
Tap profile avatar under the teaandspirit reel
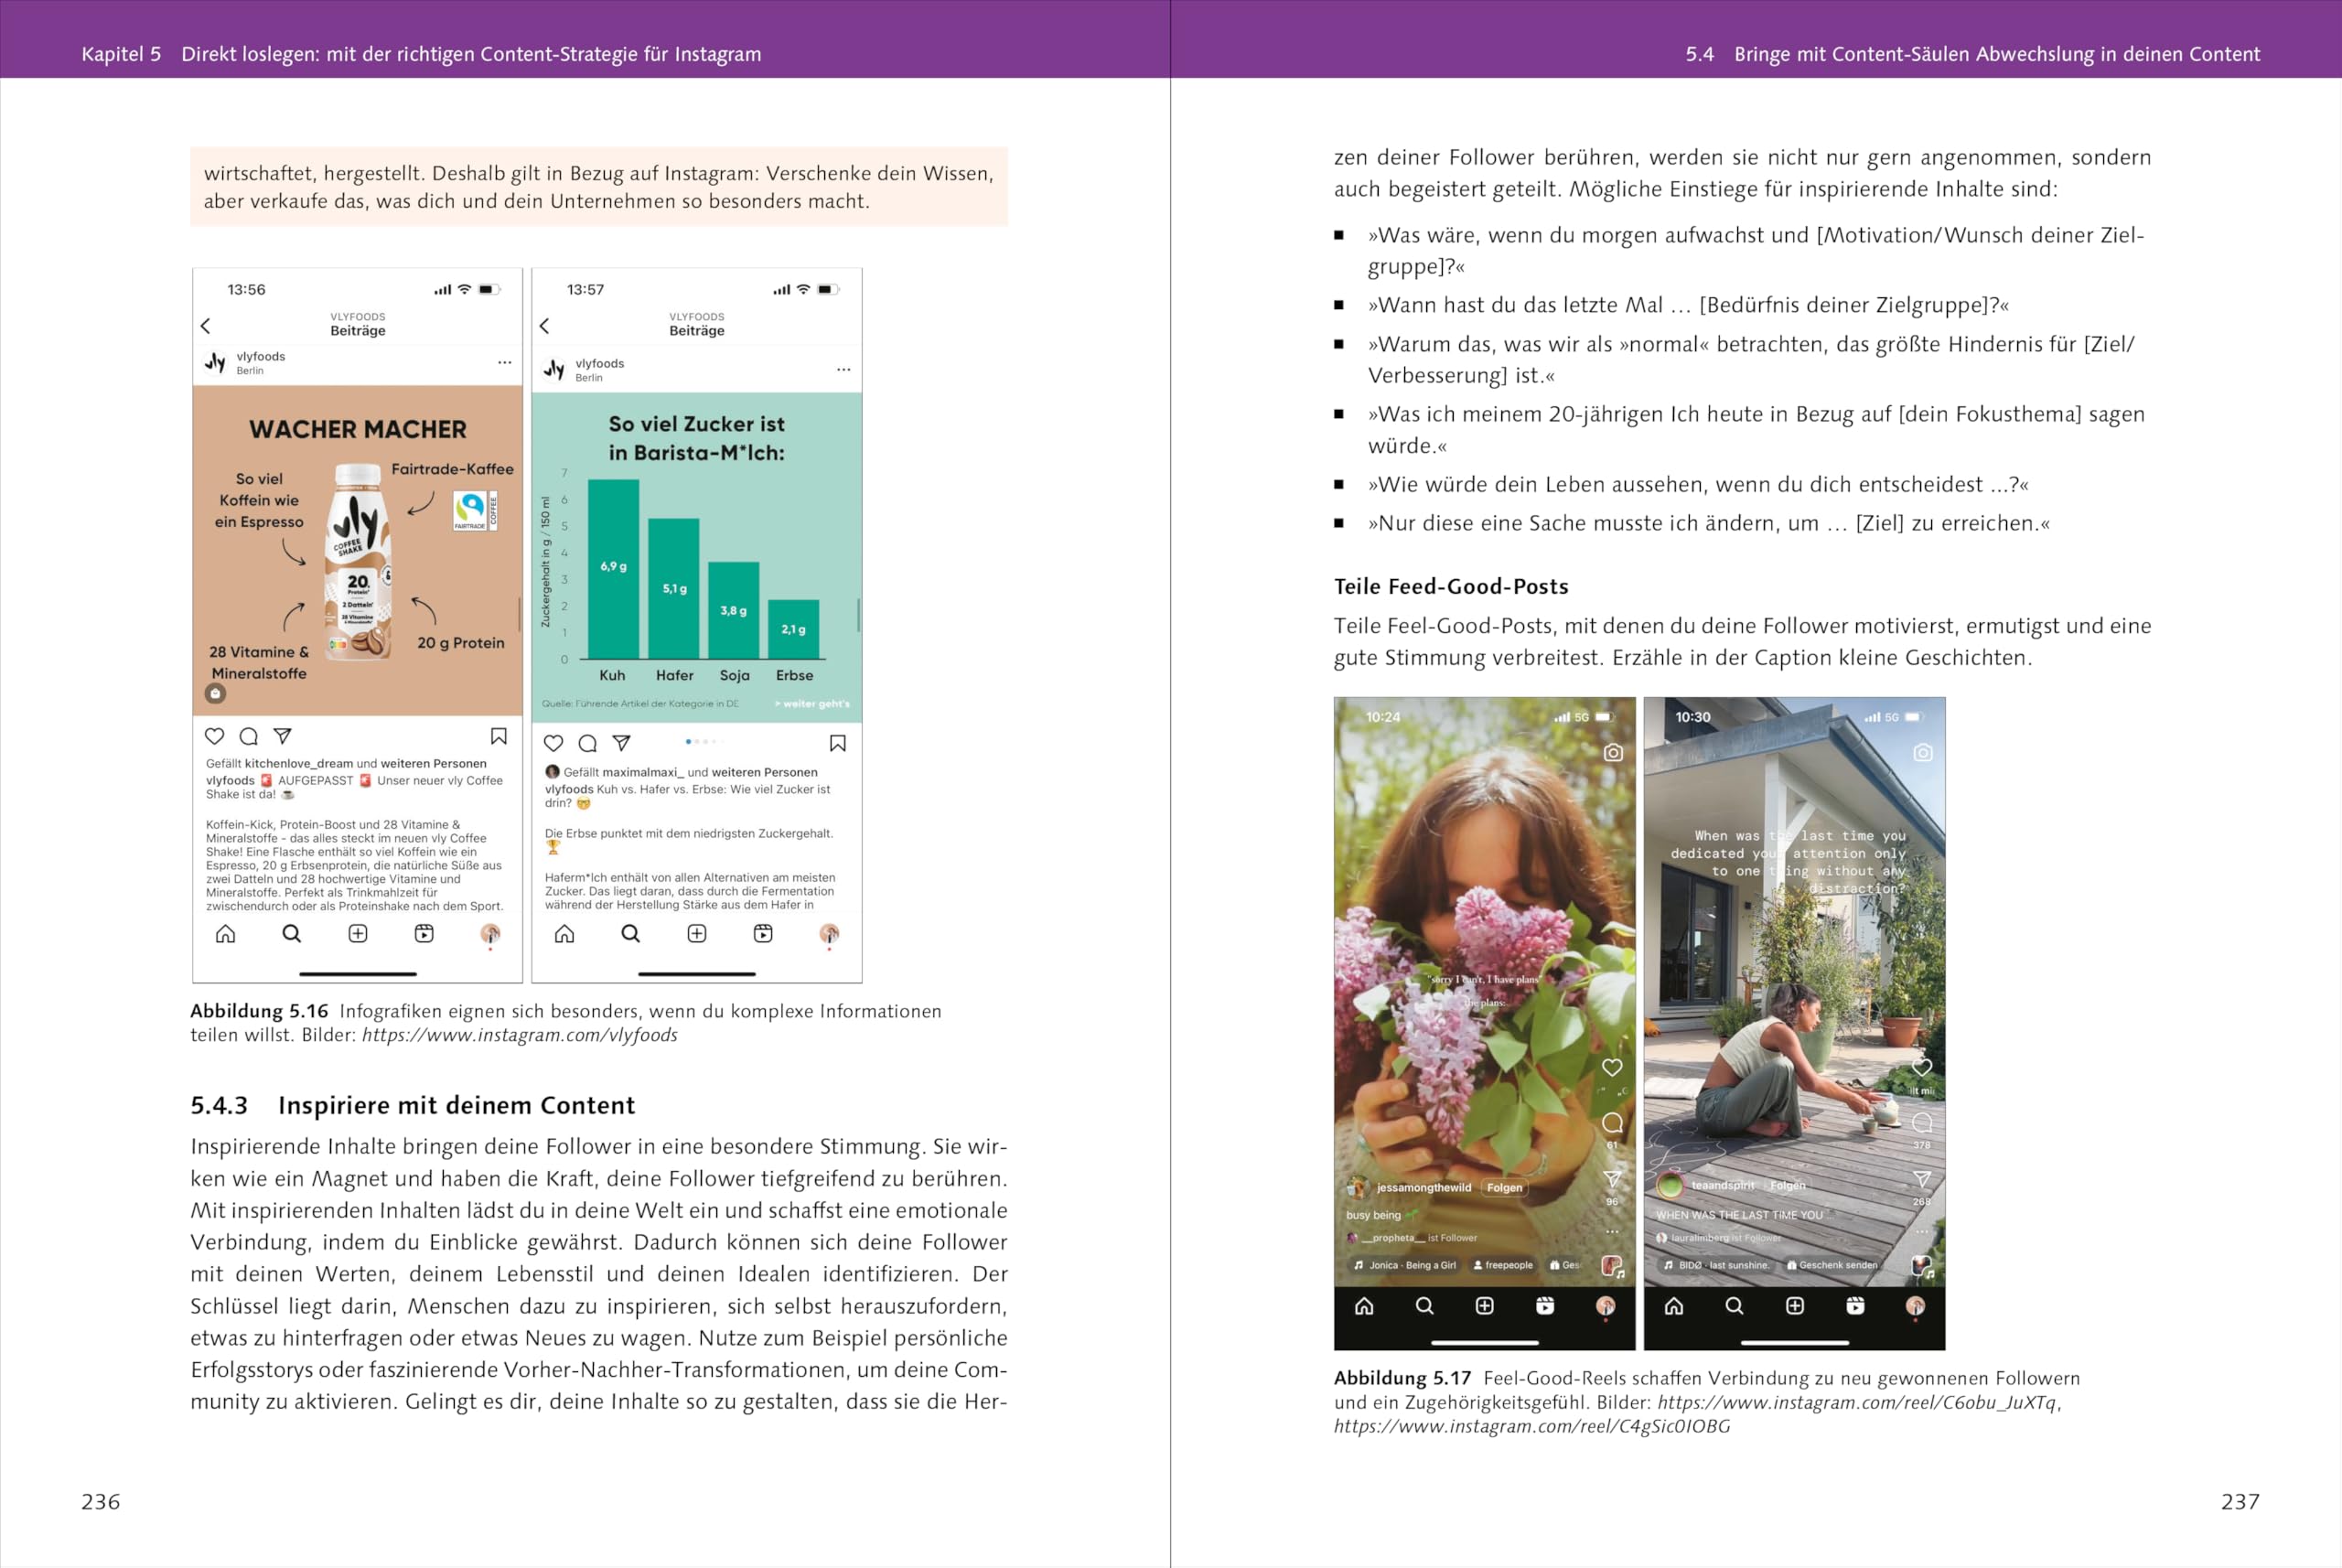coord(1916,1306)
